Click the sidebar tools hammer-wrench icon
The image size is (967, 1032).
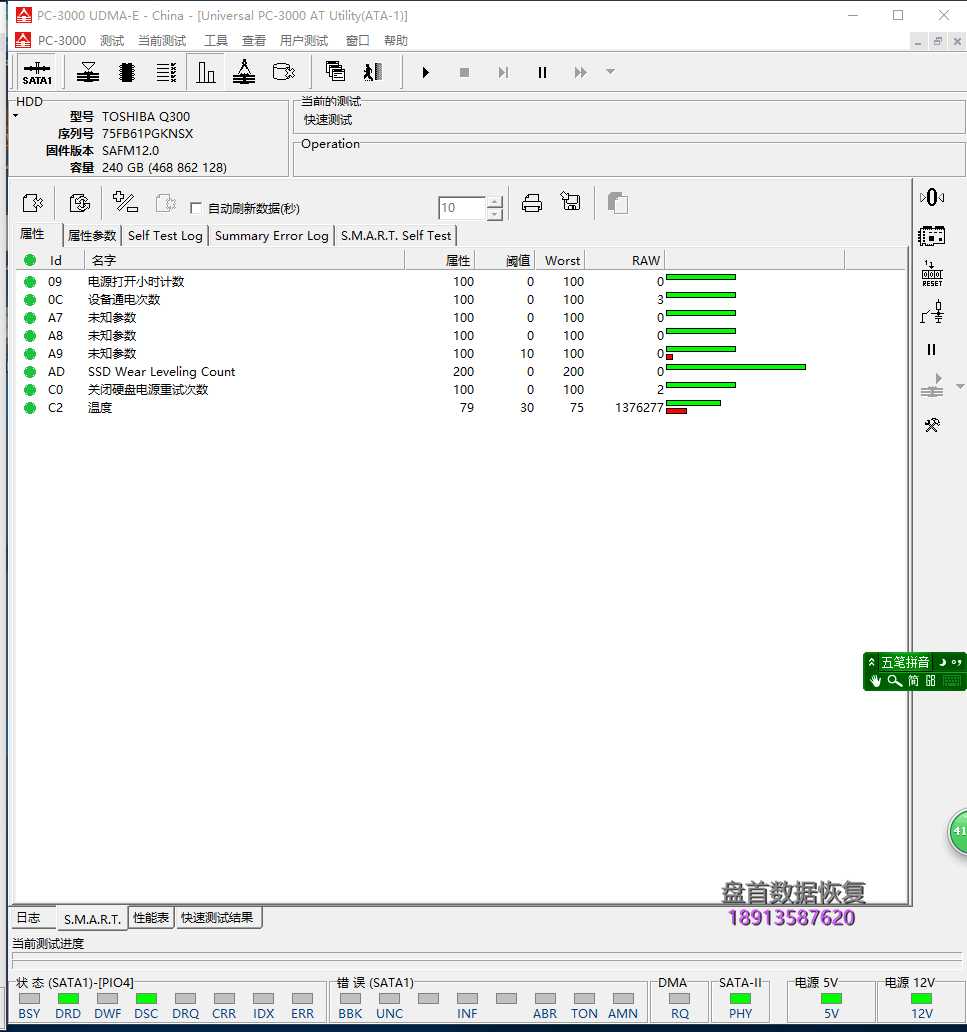click(931, 425)
